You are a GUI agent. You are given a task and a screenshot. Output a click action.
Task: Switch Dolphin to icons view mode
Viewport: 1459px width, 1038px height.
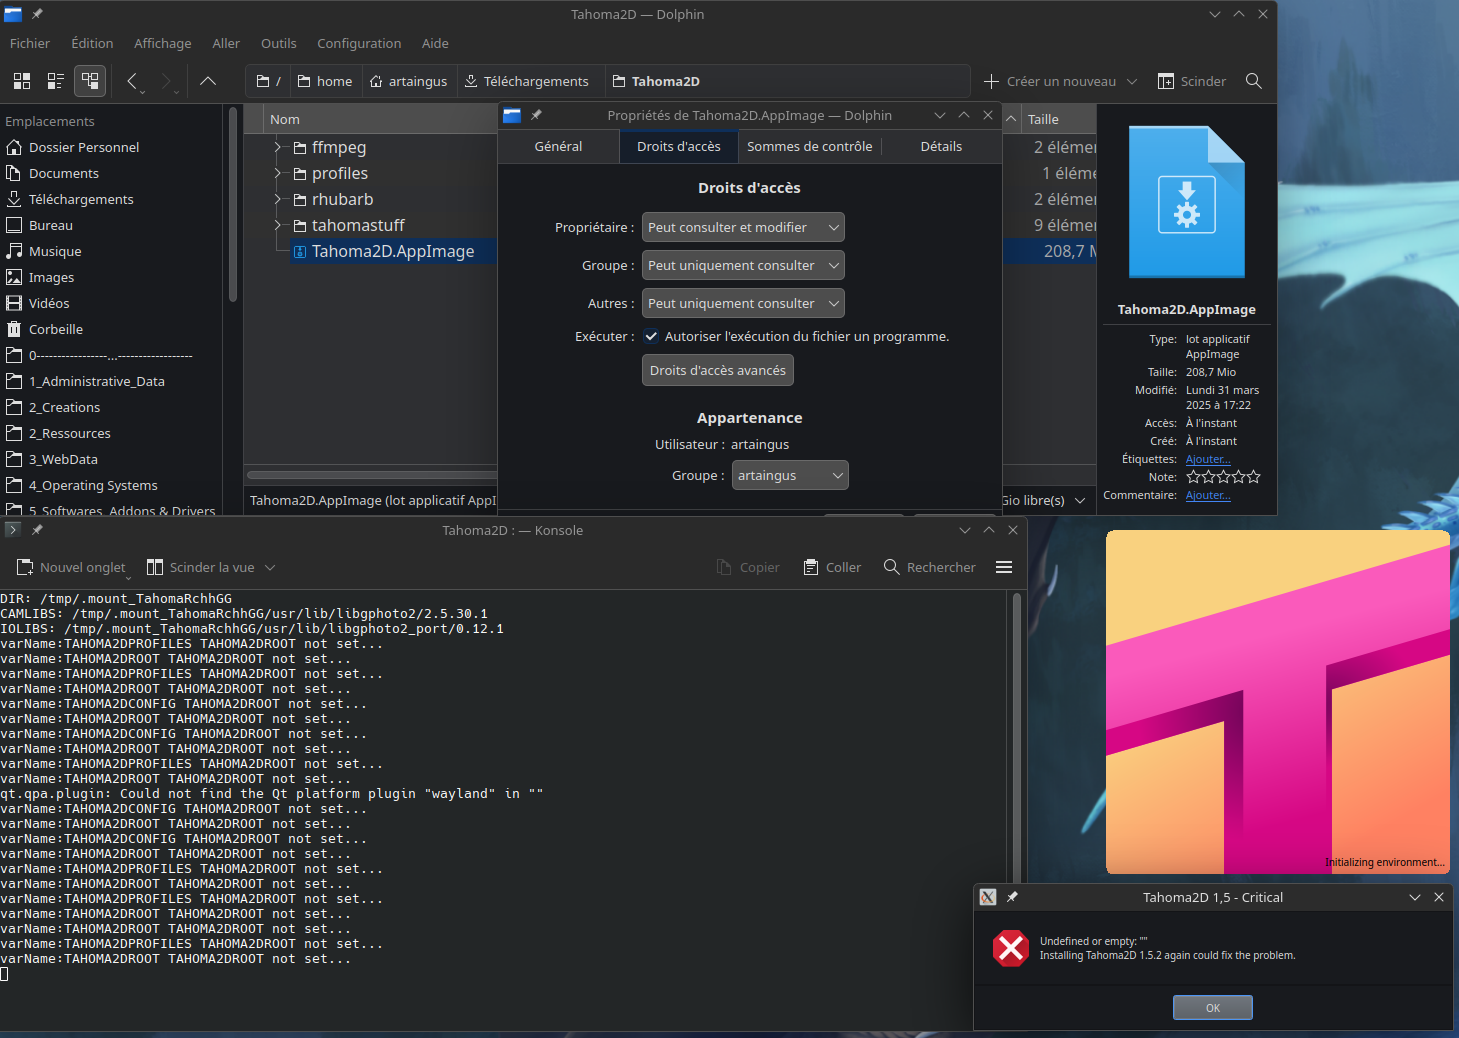pyautogui.click(x=22, y=81)
